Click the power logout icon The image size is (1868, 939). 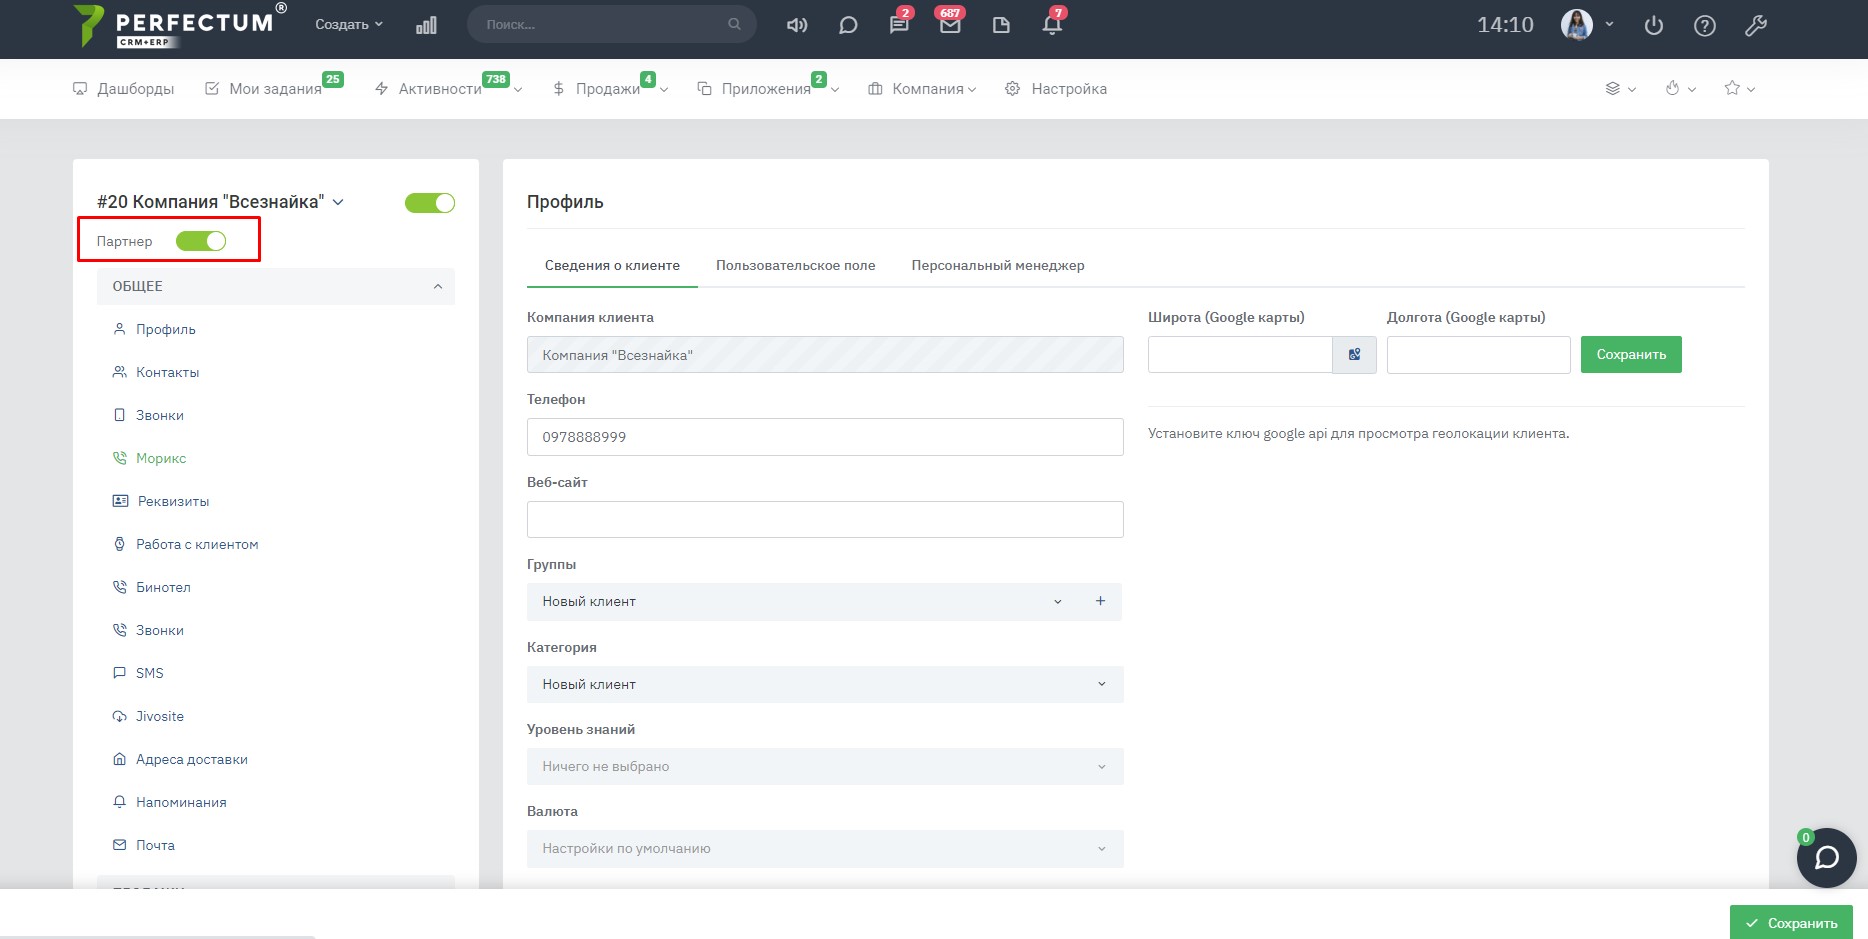[1653, 25]
